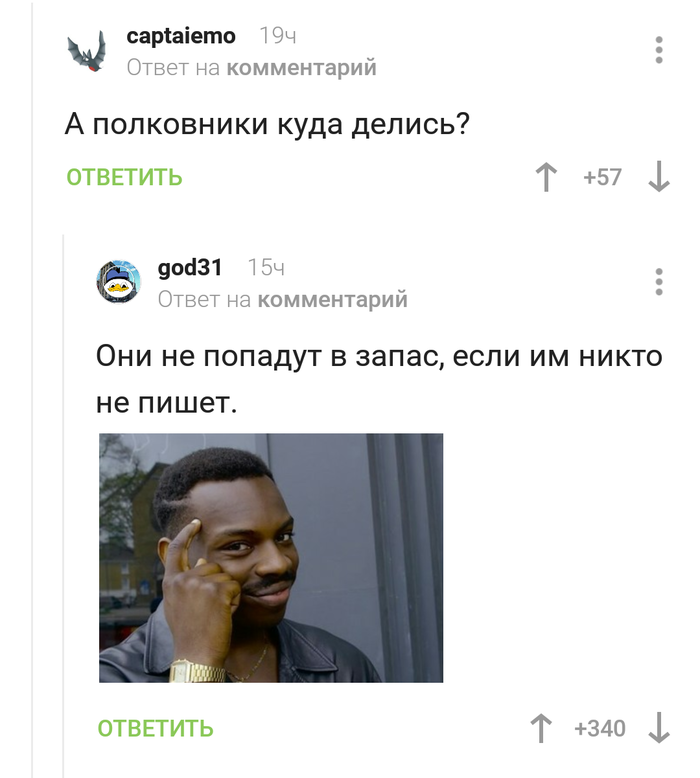This screenshot has width=700, height=778.
Task: Downvote god31's comment
Action: (x=659, y=728)
